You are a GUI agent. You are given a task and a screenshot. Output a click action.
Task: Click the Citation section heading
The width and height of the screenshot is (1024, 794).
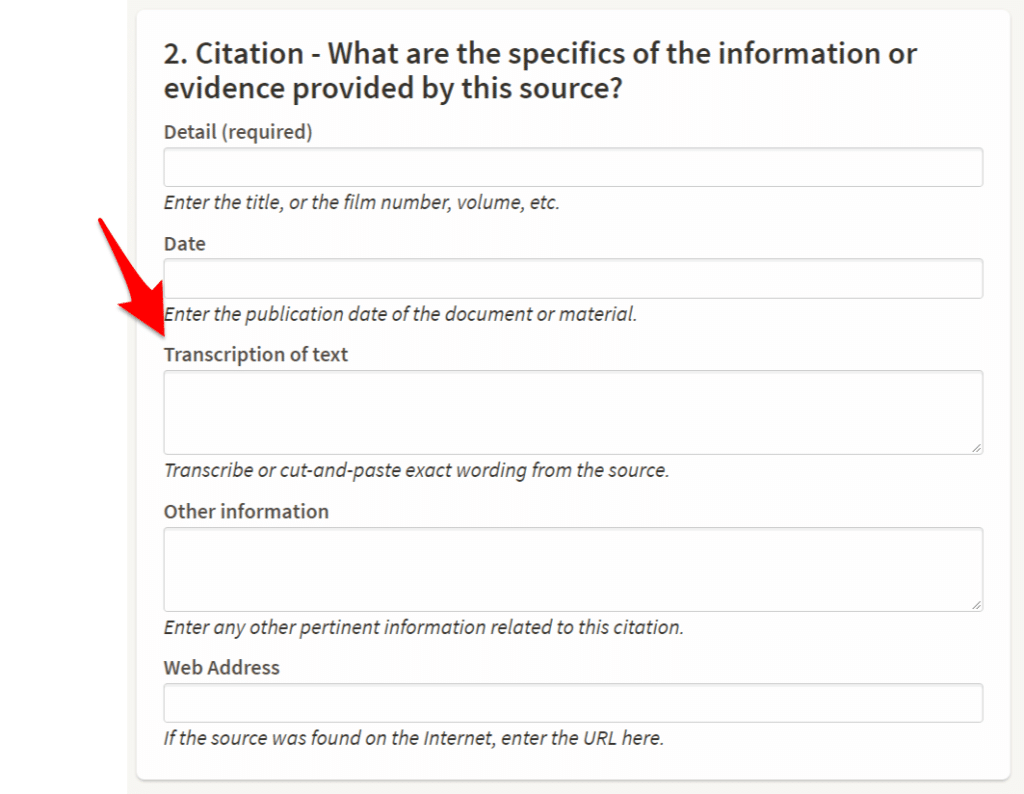pos(540,70)
